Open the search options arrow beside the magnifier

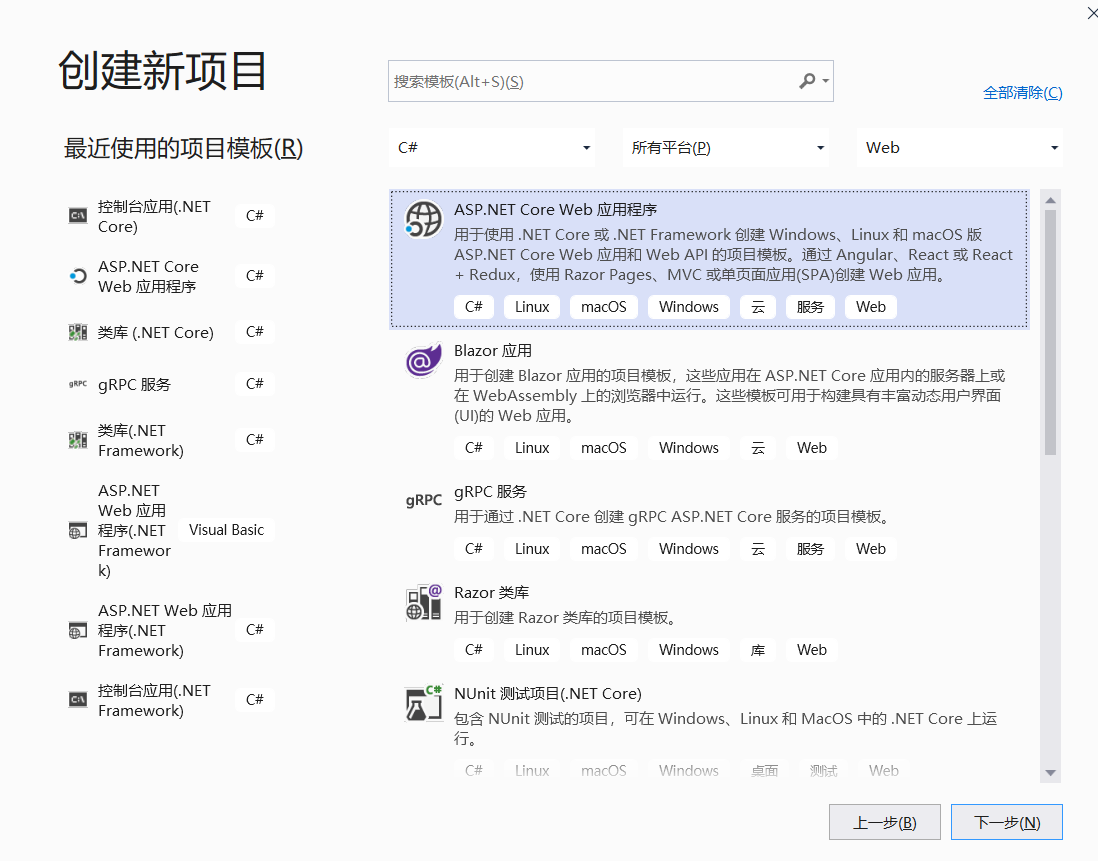[822, 80]
